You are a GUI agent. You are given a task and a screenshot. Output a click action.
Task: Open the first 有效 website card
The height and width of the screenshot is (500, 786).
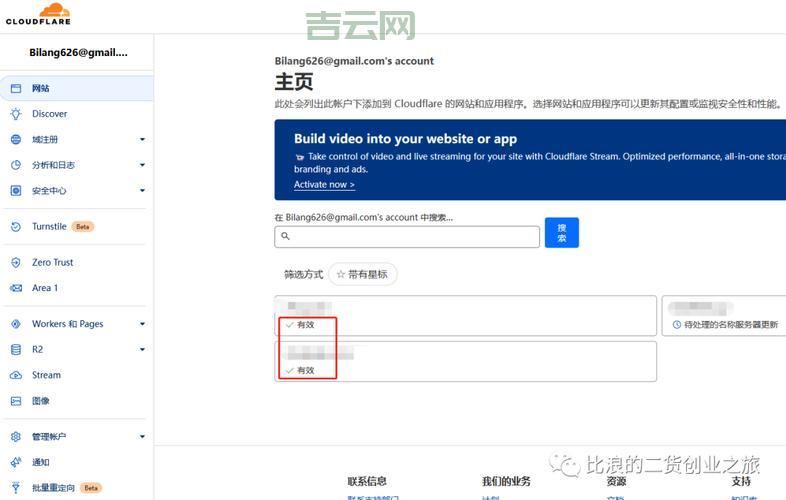[465, 316]
